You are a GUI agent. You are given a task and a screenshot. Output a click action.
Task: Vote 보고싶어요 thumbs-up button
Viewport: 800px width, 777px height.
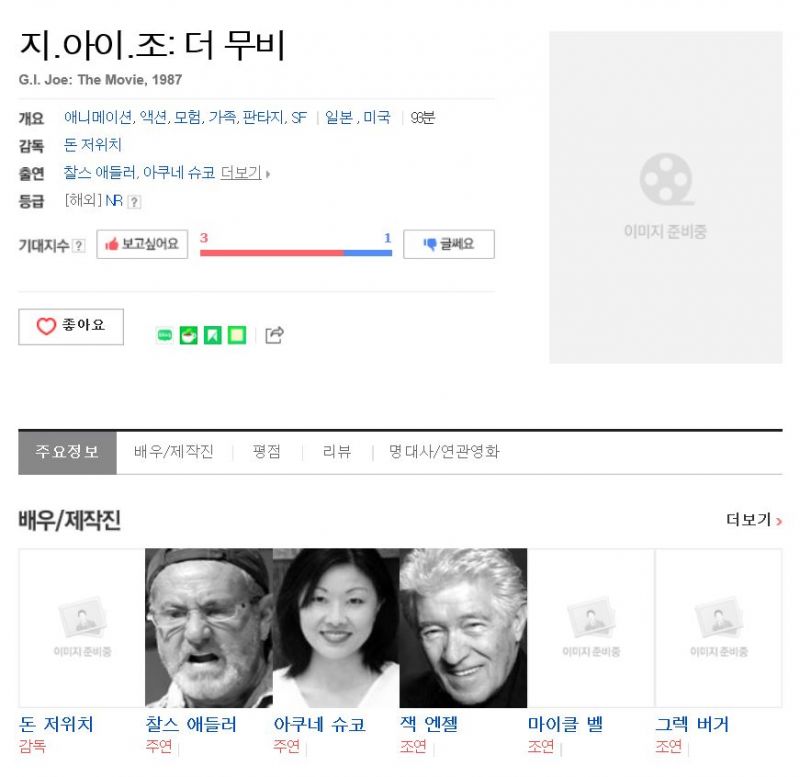(x=142, y=244)
